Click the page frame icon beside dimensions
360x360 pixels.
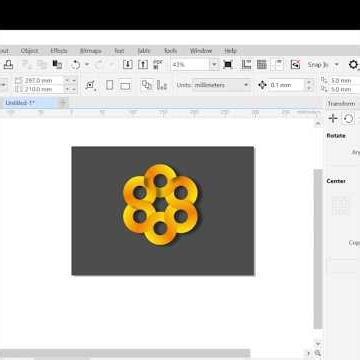(90, 85)
